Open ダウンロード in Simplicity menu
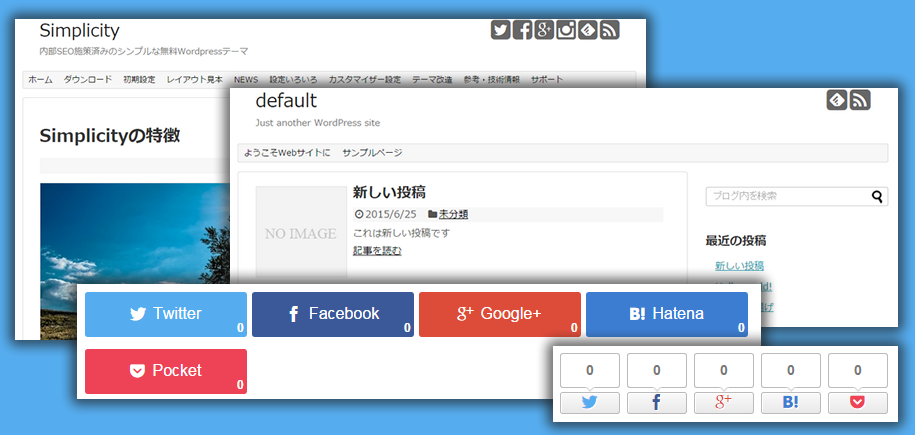The width and height of the screenshot is (915, 435). [x=88, y=80]
